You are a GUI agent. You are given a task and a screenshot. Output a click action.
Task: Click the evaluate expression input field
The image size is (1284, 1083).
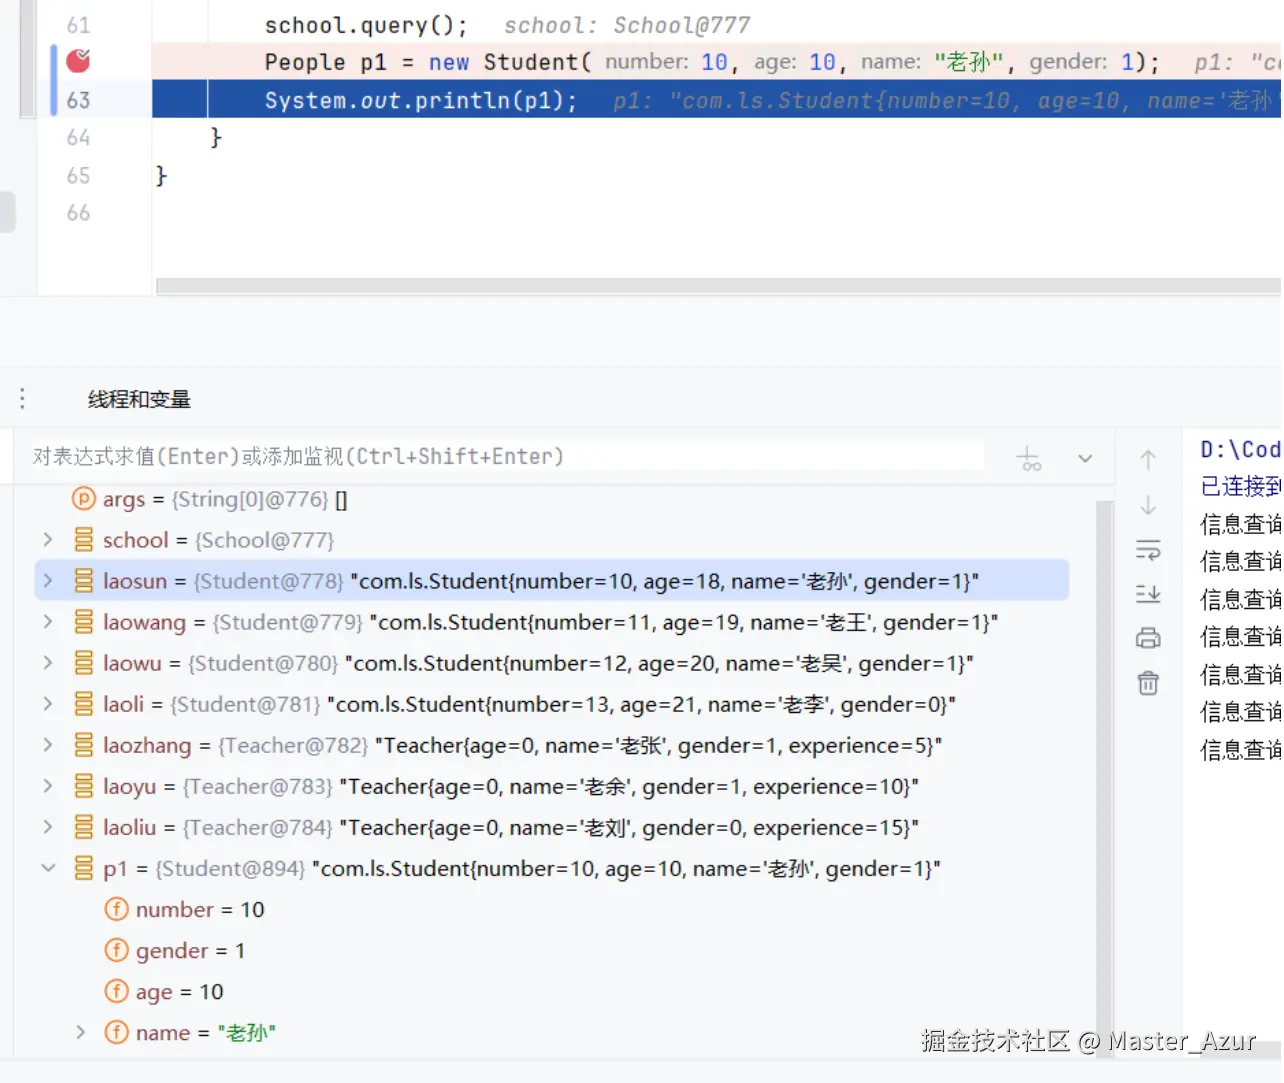(x=508, y=457)
